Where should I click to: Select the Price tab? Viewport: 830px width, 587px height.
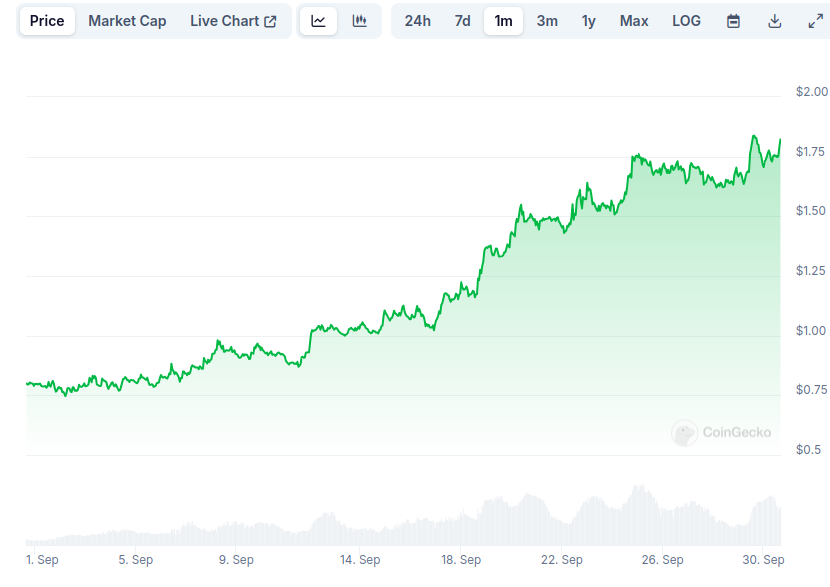[47, 21]
